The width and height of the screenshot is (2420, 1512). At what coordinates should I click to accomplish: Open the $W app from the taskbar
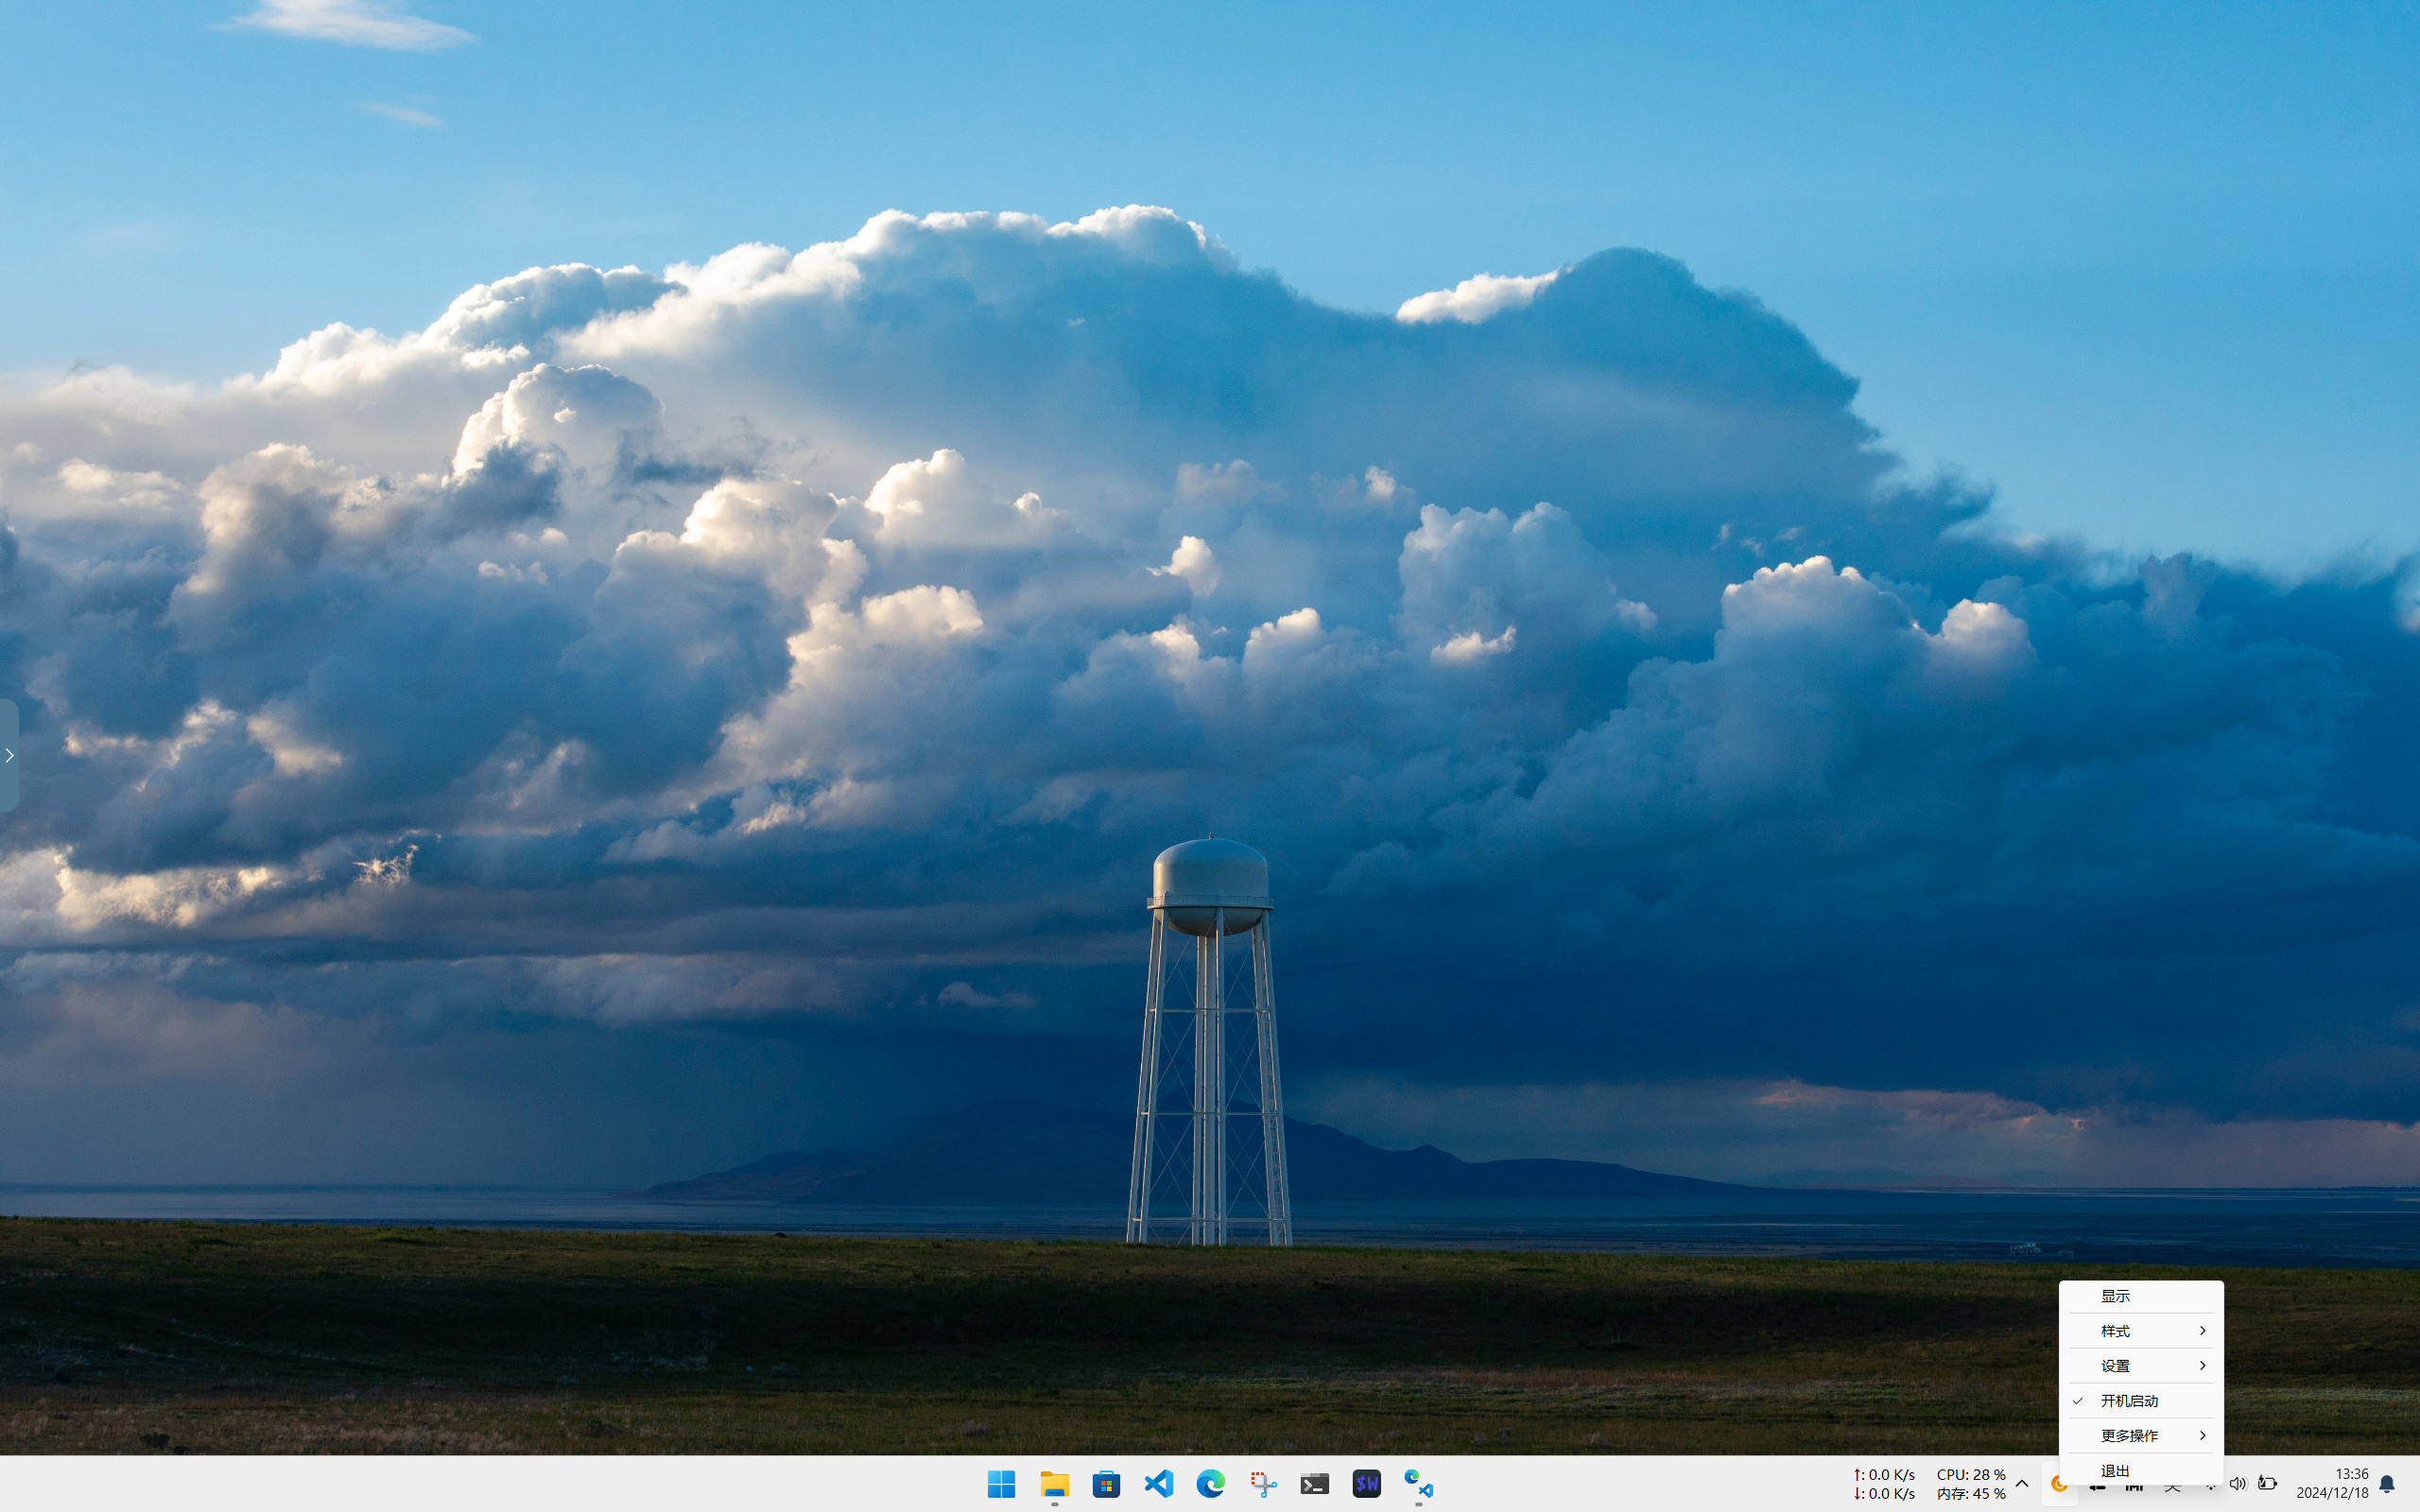pyautogui.click(x=1367, y=1484)
